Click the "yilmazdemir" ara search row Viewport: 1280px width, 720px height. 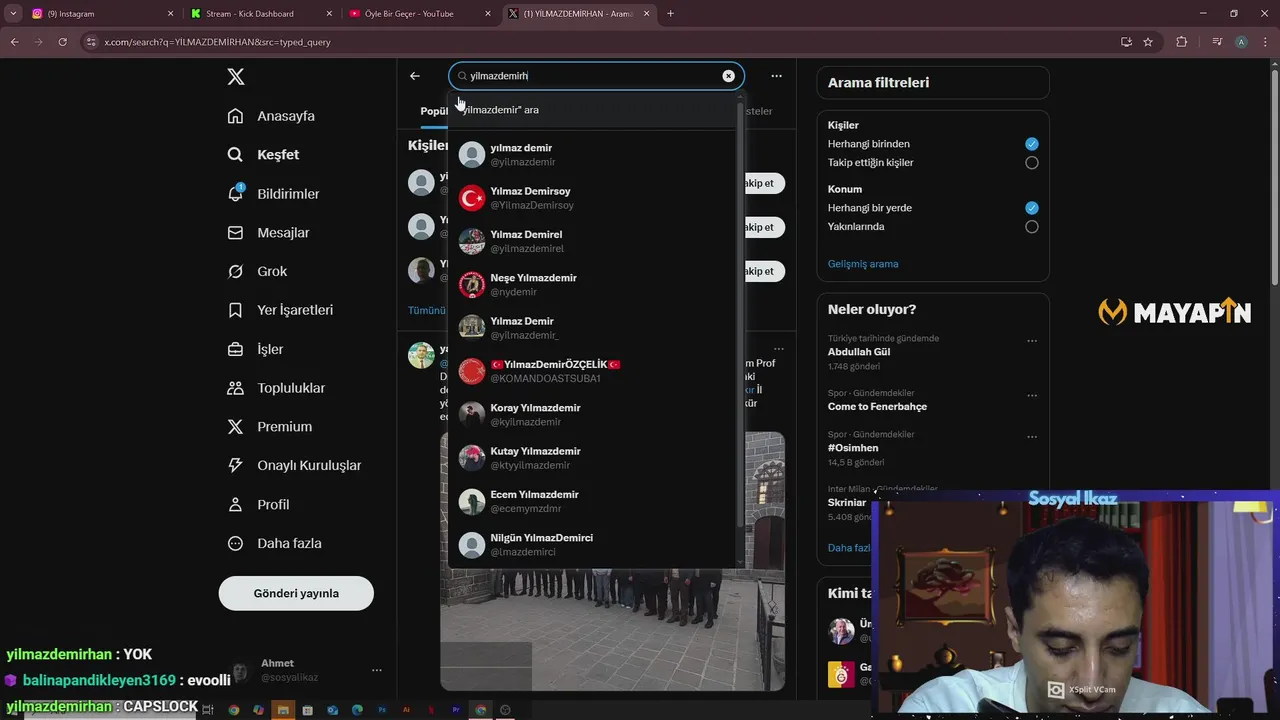tap(592, 110)
